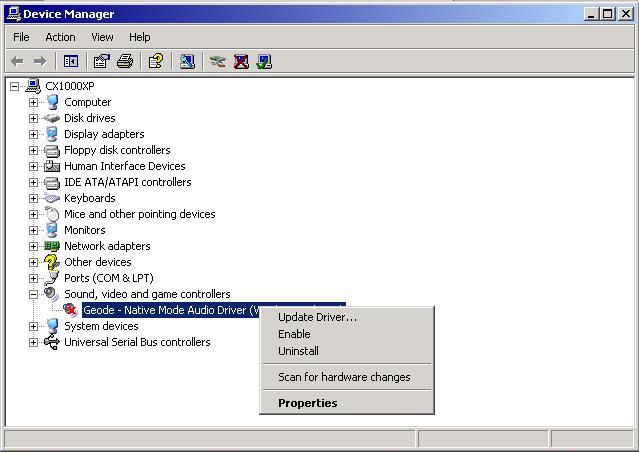Screen dimensions: 639x452
Task: Click the Back arrow toolbar icon
Action: (x=17, y=62)
